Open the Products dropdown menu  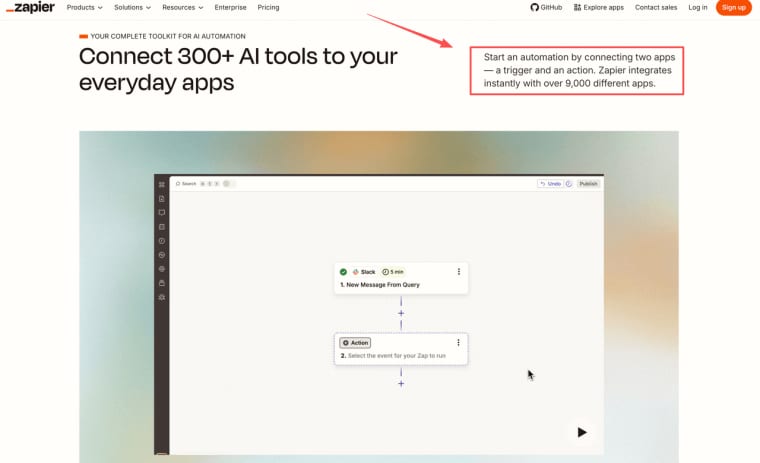coord(84,7)
